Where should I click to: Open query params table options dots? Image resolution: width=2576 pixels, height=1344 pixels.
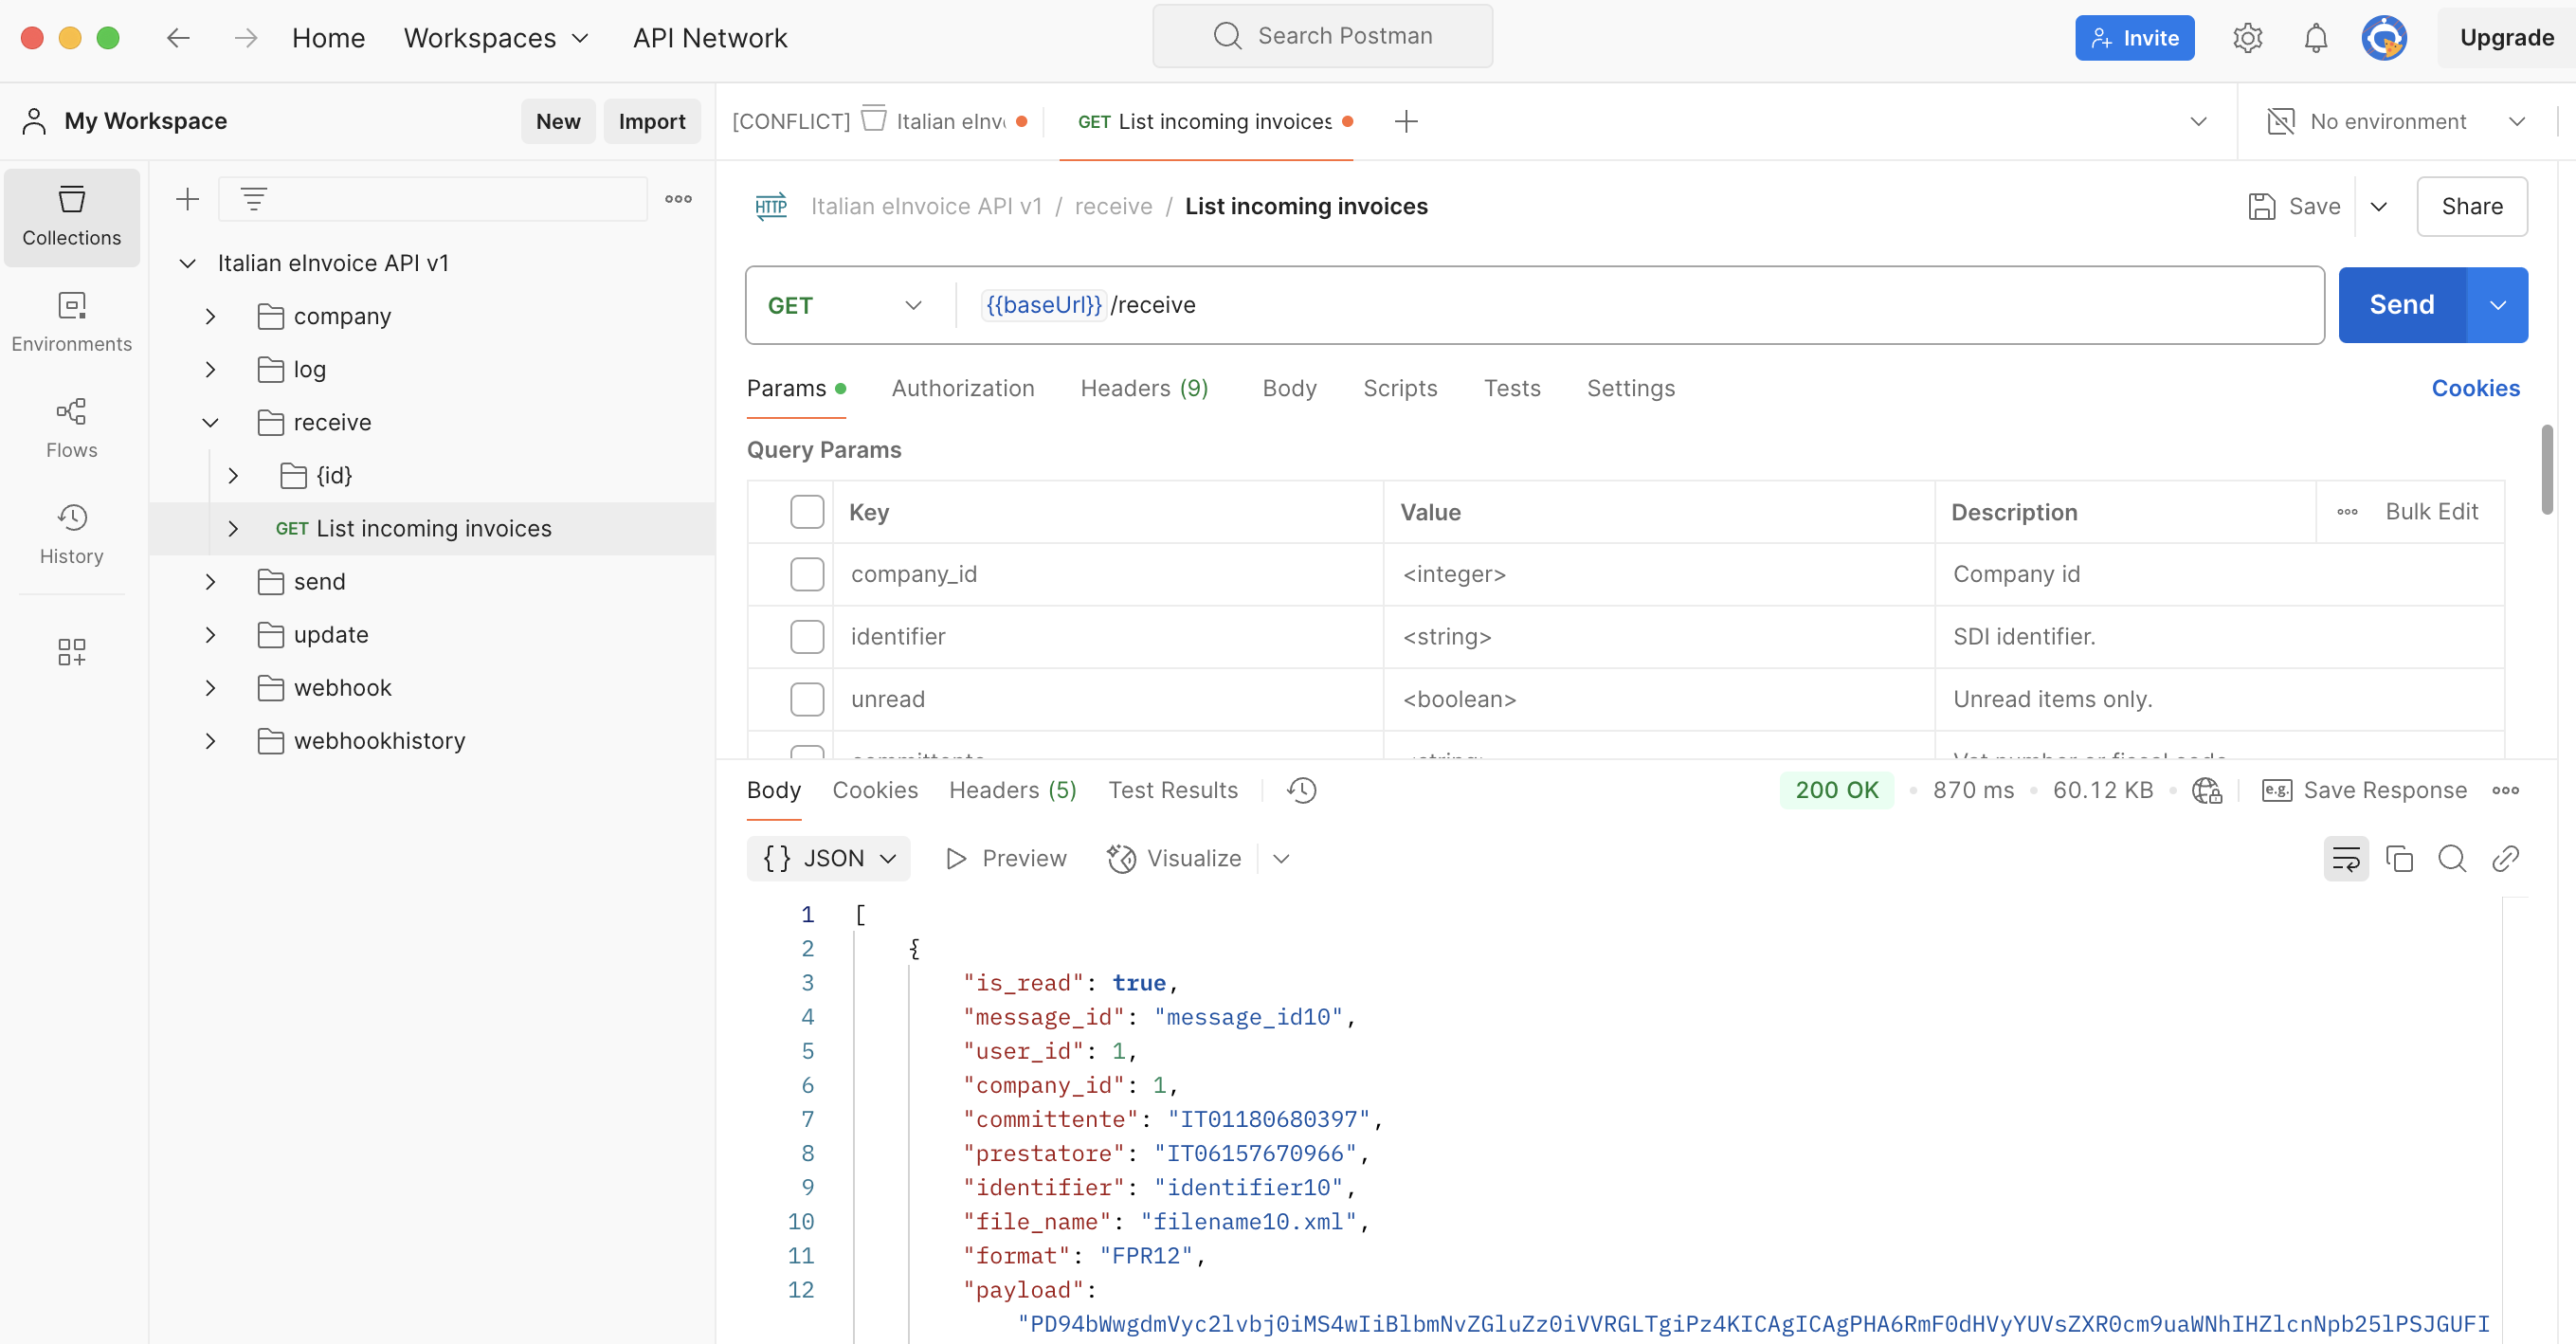pyautogui.click(x=2347, y=512)
